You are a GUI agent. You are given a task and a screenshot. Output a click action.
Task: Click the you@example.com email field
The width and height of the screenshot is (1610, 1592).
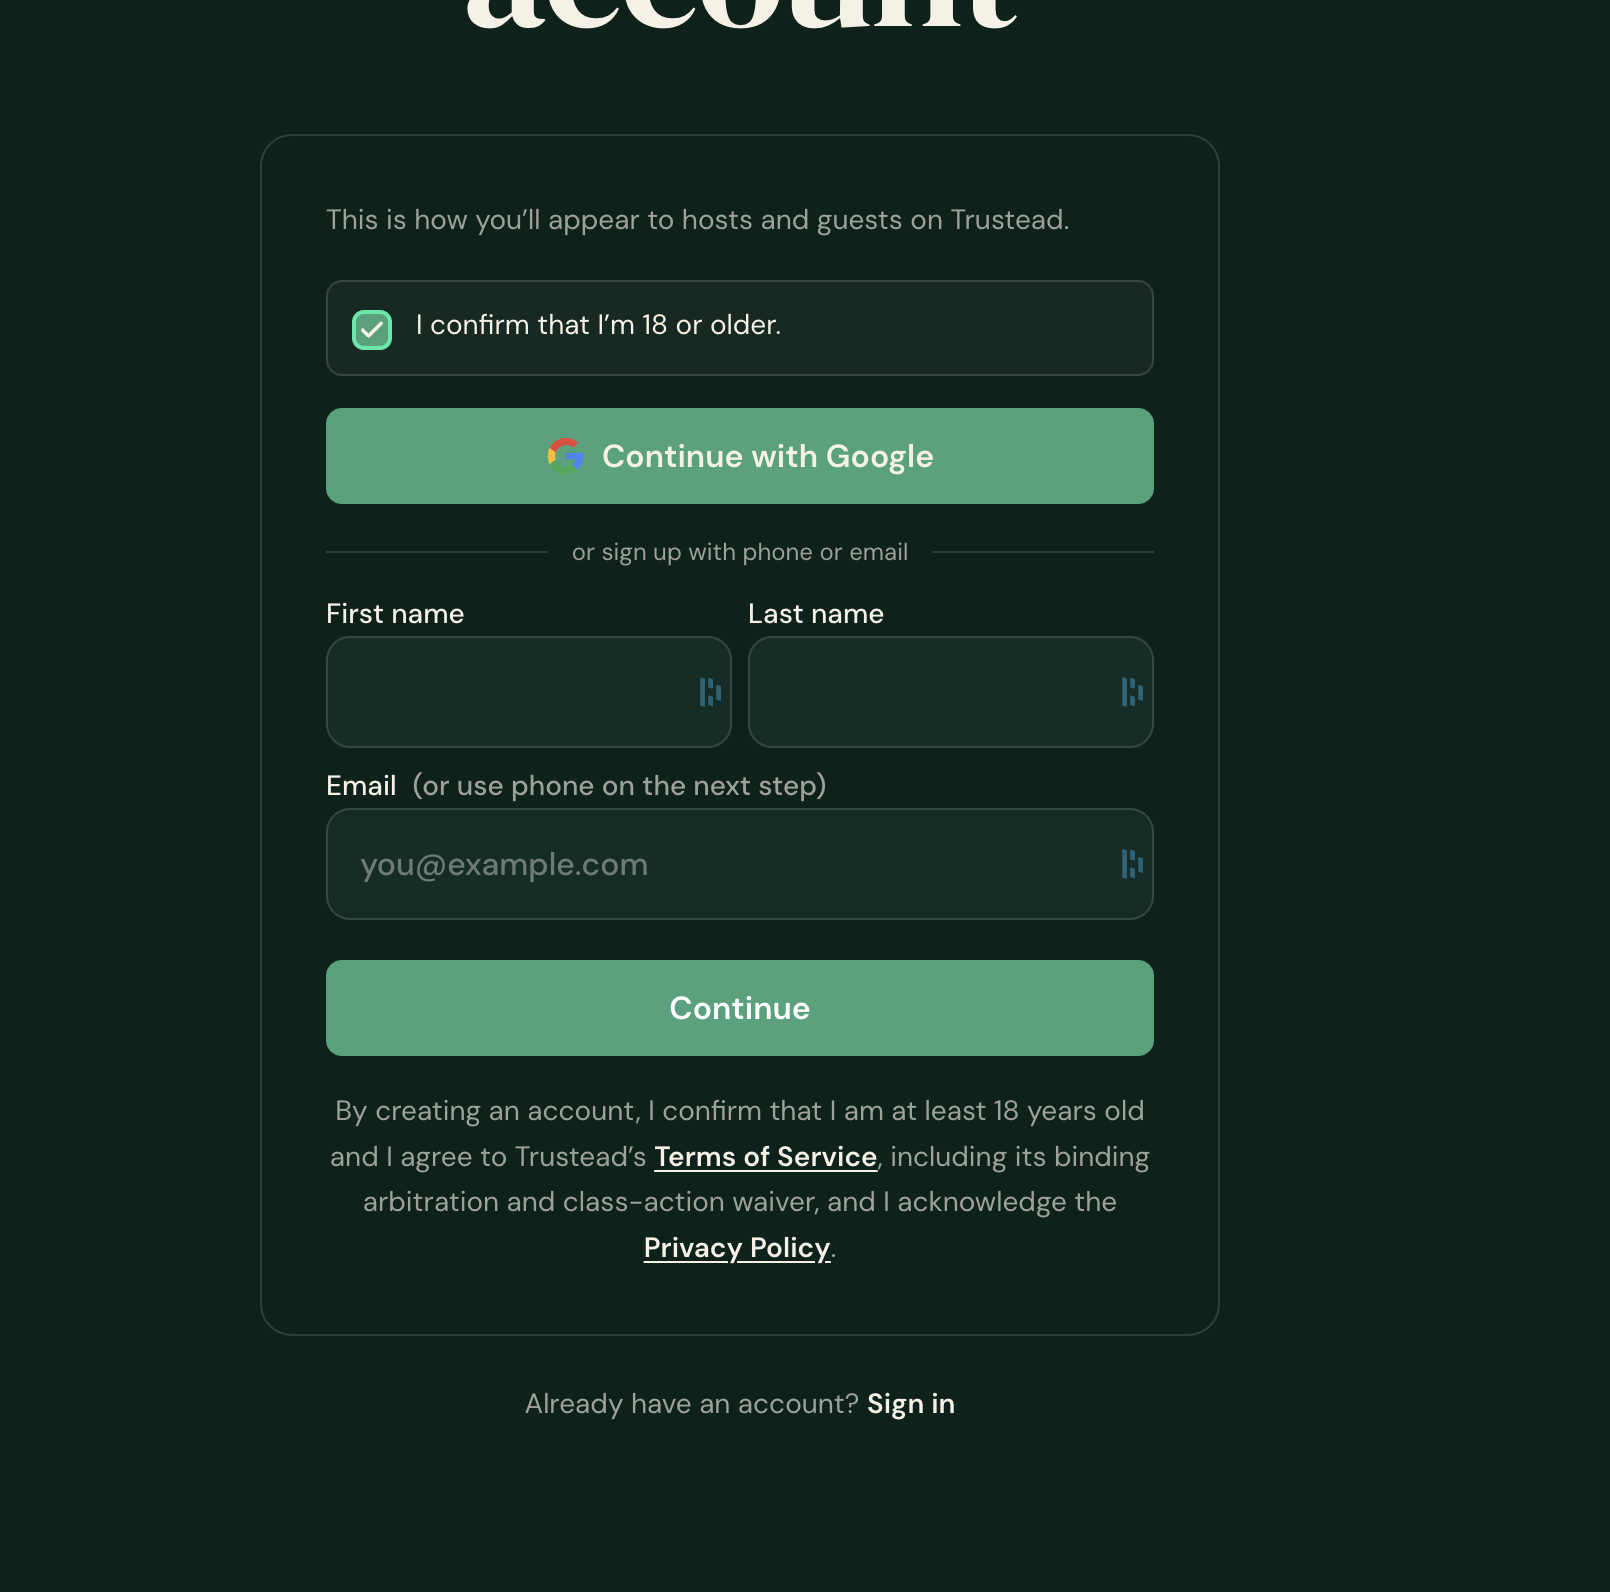(x=740, y=864)
